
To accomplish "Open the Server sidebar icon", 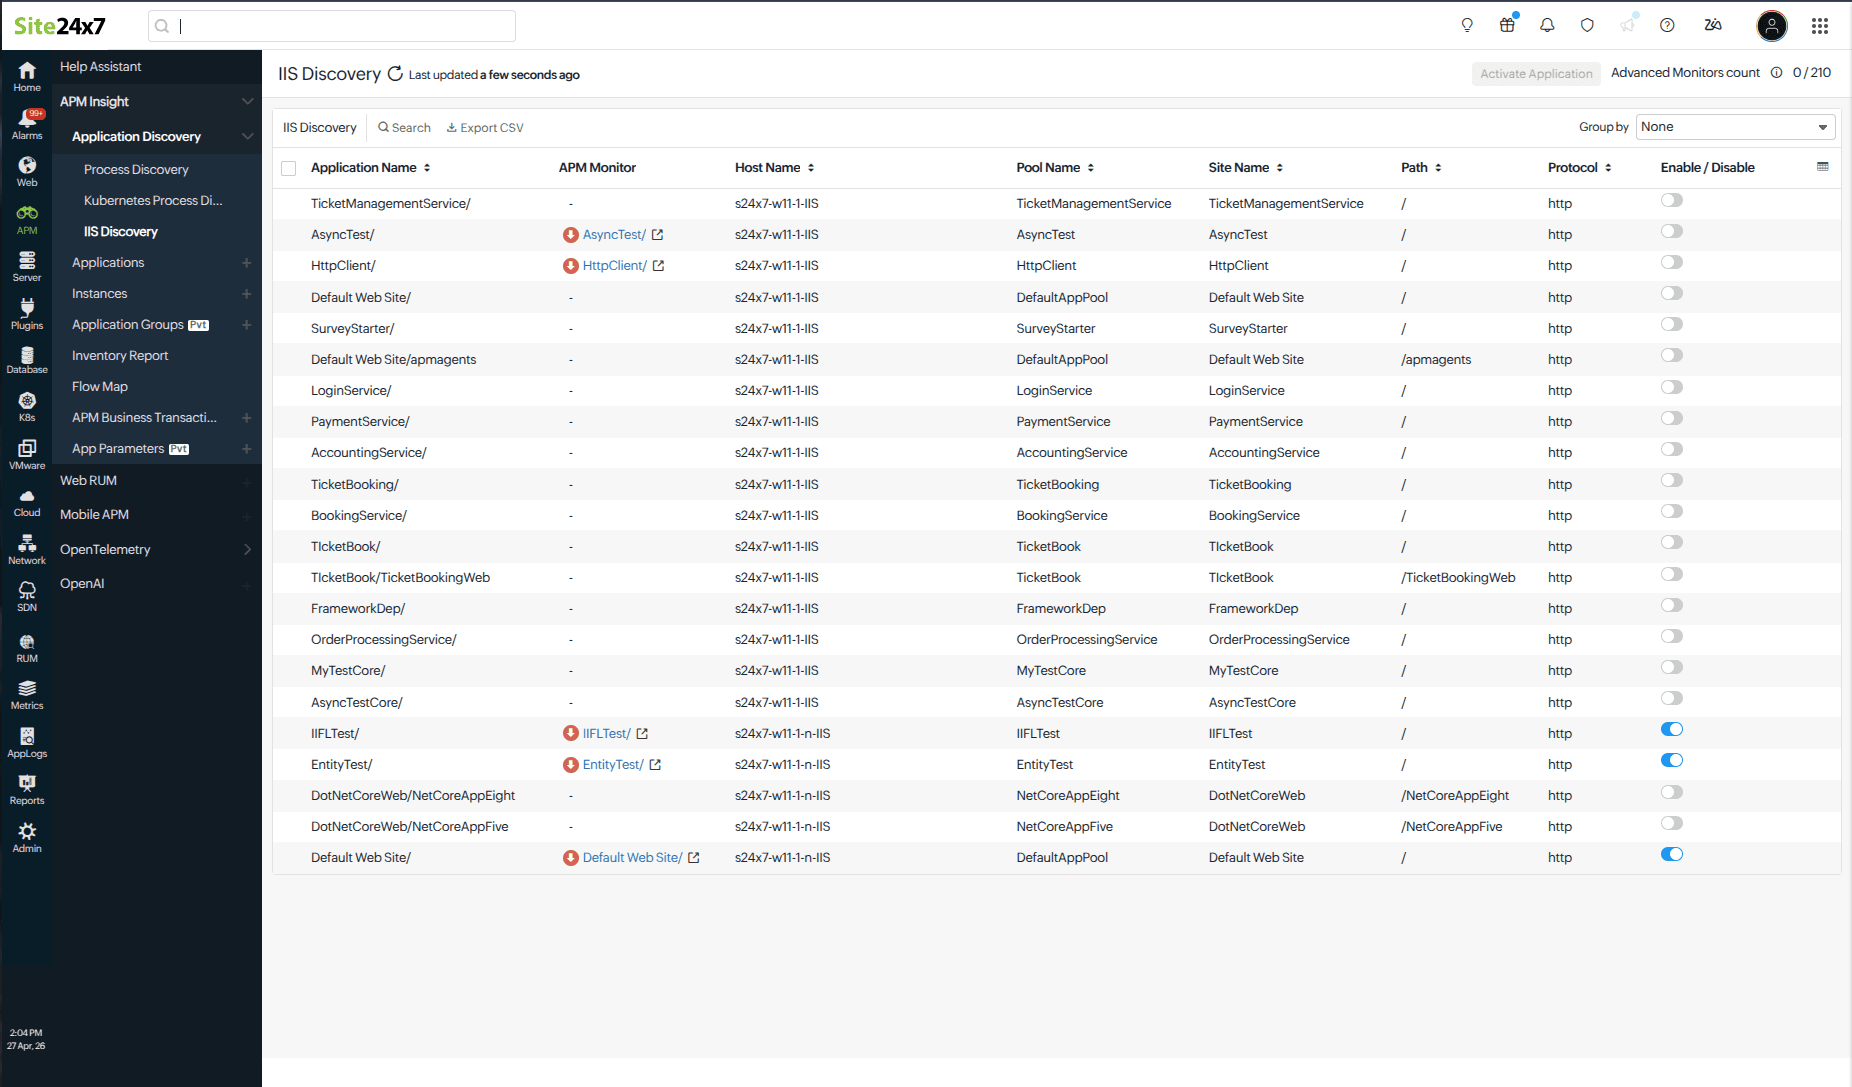I will (27, 266).
